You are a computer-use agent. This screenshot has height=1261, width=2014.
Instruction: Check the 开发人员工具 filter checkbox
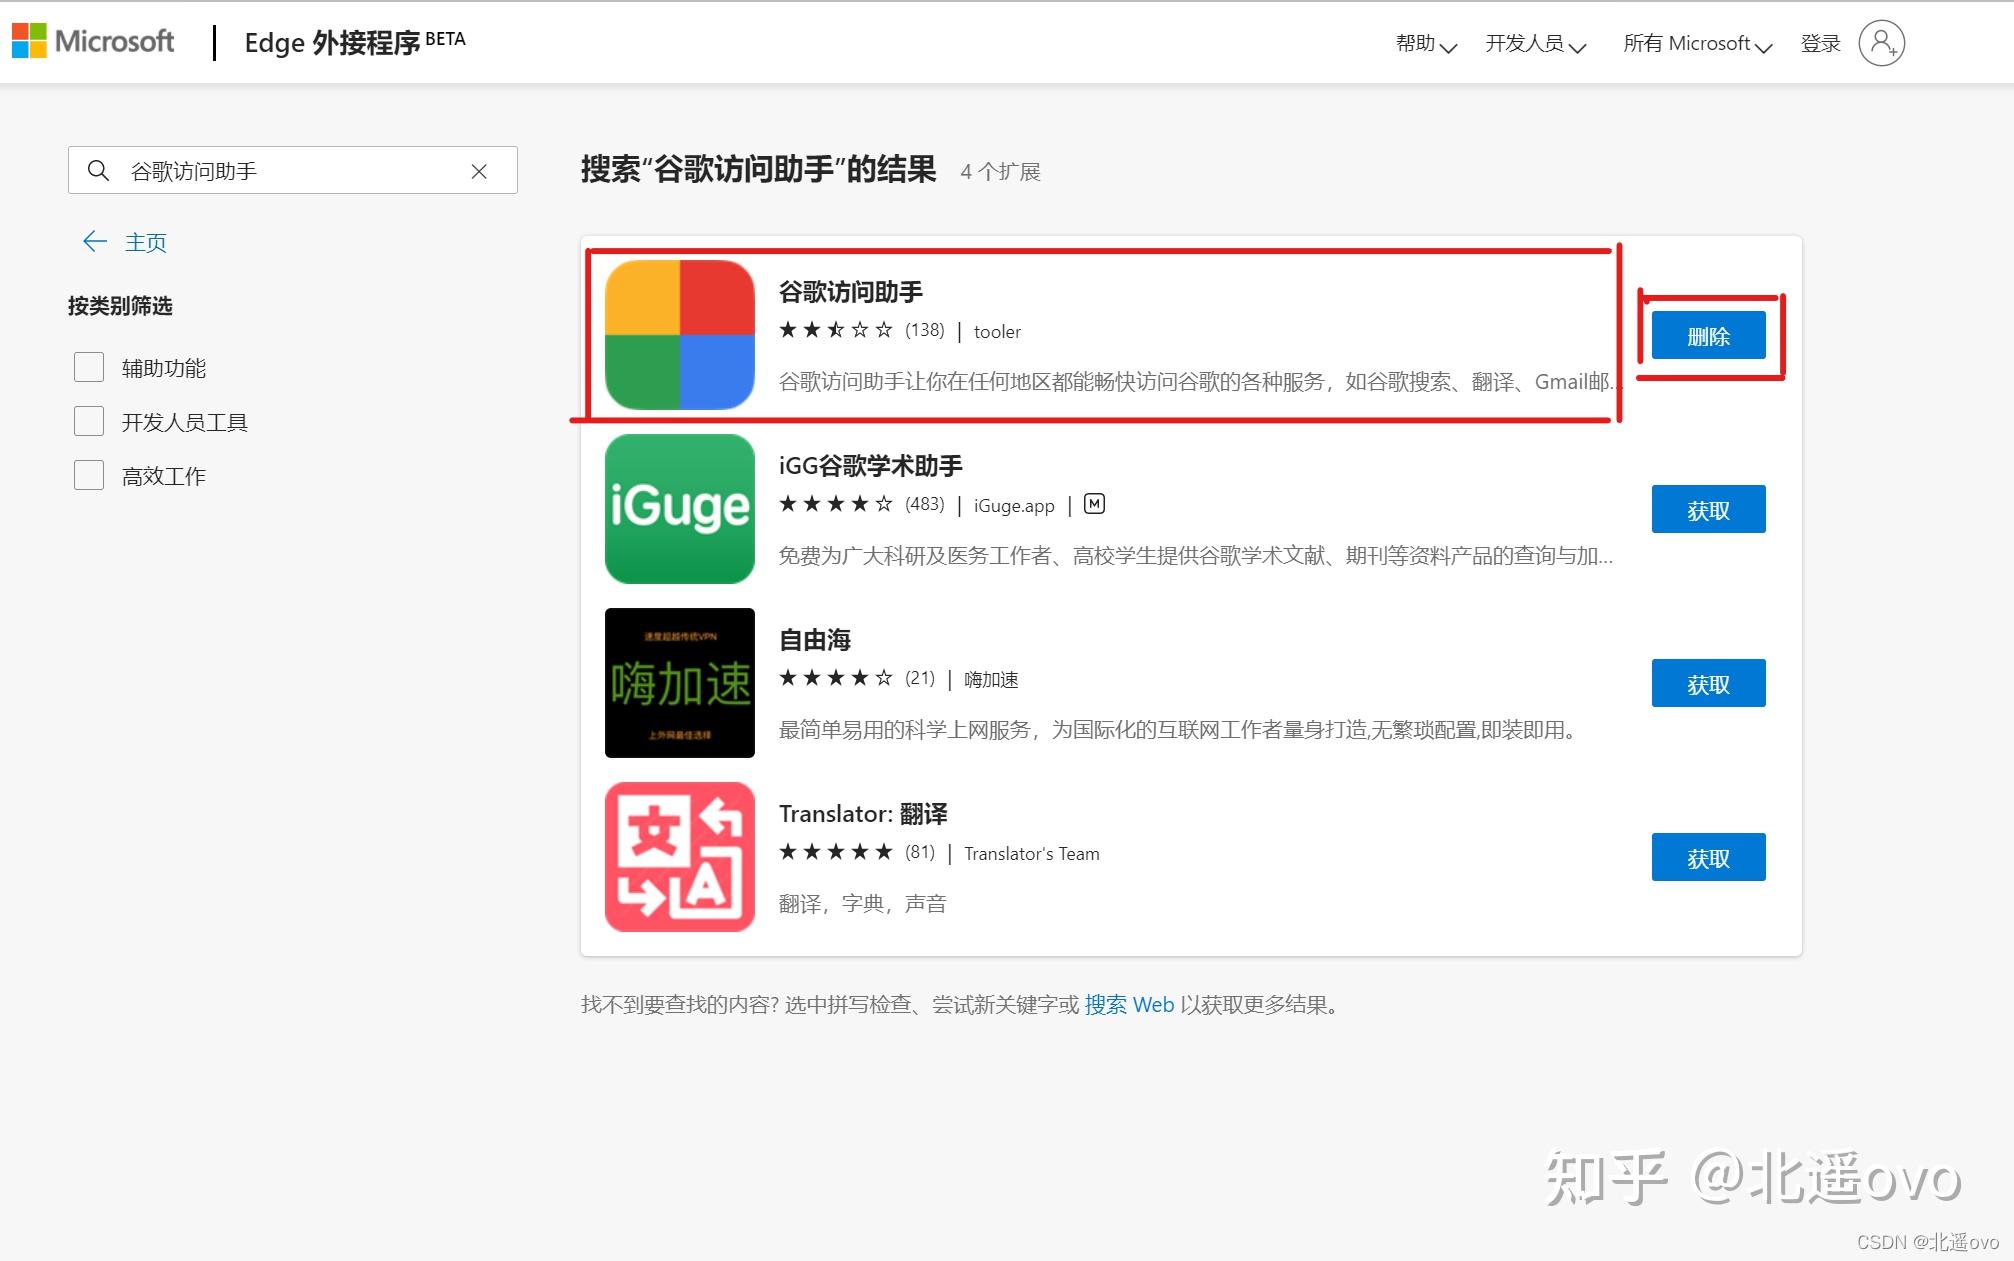tap(89, 421)
